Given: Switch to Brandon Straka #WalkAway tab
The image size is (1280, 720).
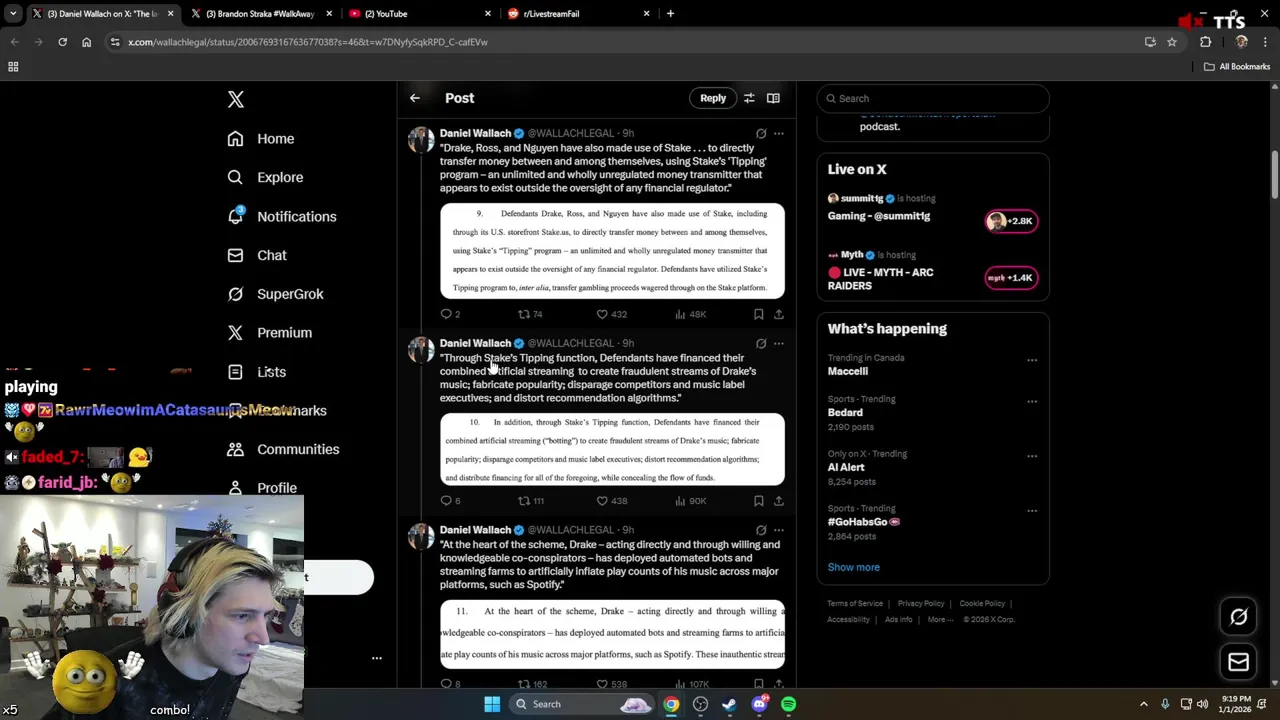Looking at the screenshot, I should (260, 14).
